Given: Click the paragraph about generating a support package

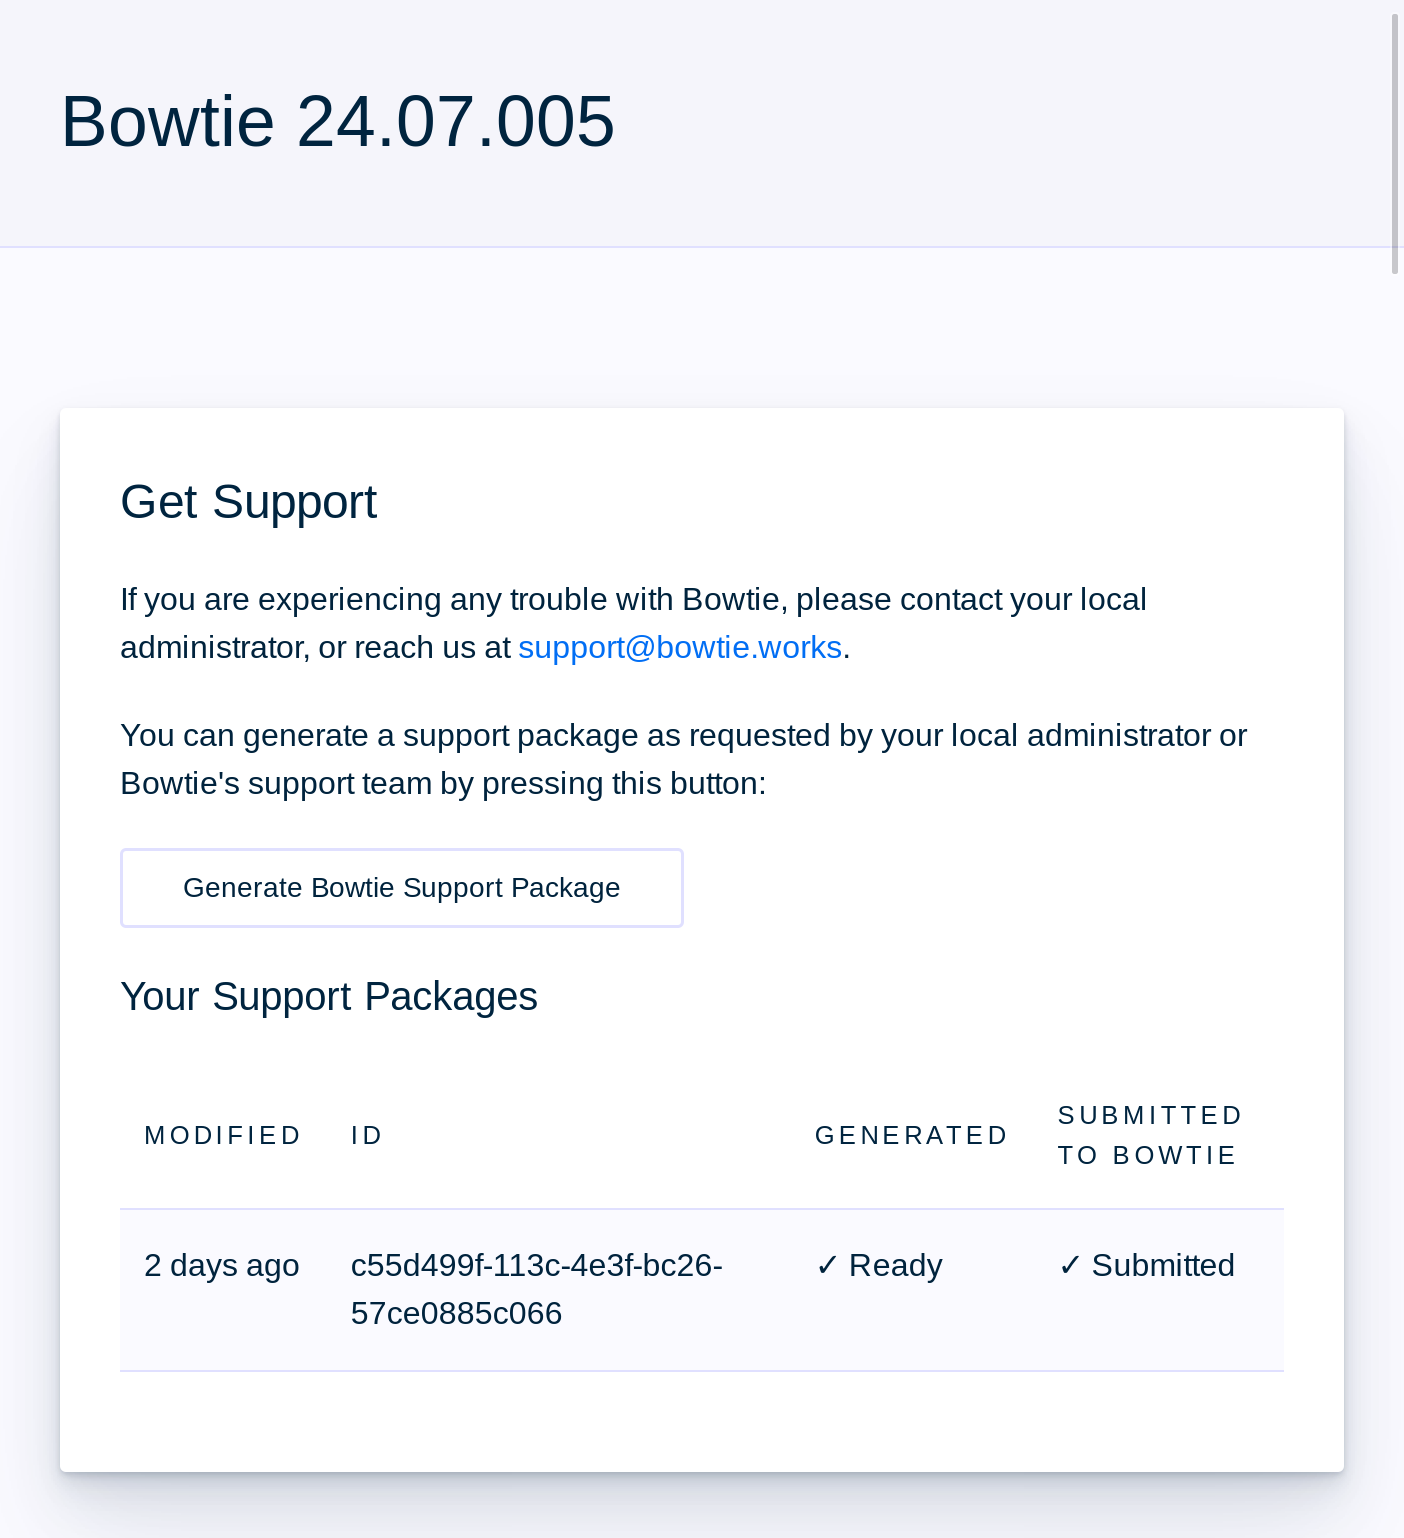Looking at the screenshot, I should click(x=684, y=760).
